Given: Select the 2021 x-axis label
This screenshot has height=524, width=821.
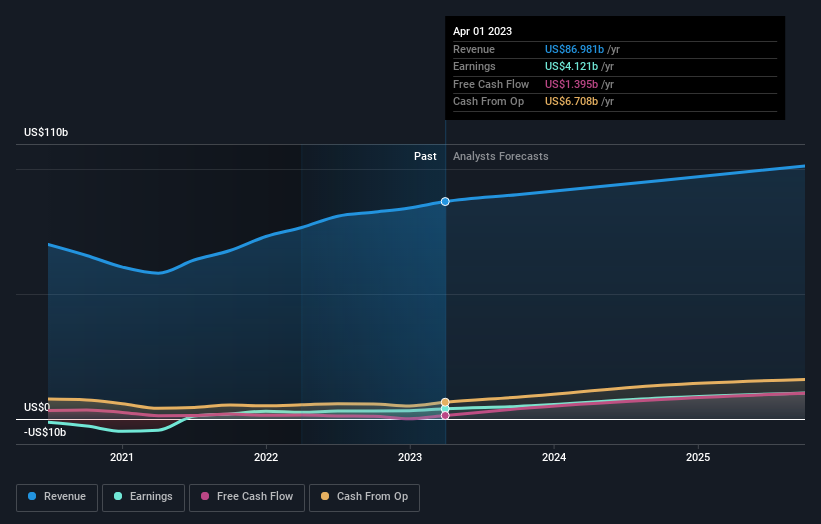Looking at the screenshot, I should point(121,458).
